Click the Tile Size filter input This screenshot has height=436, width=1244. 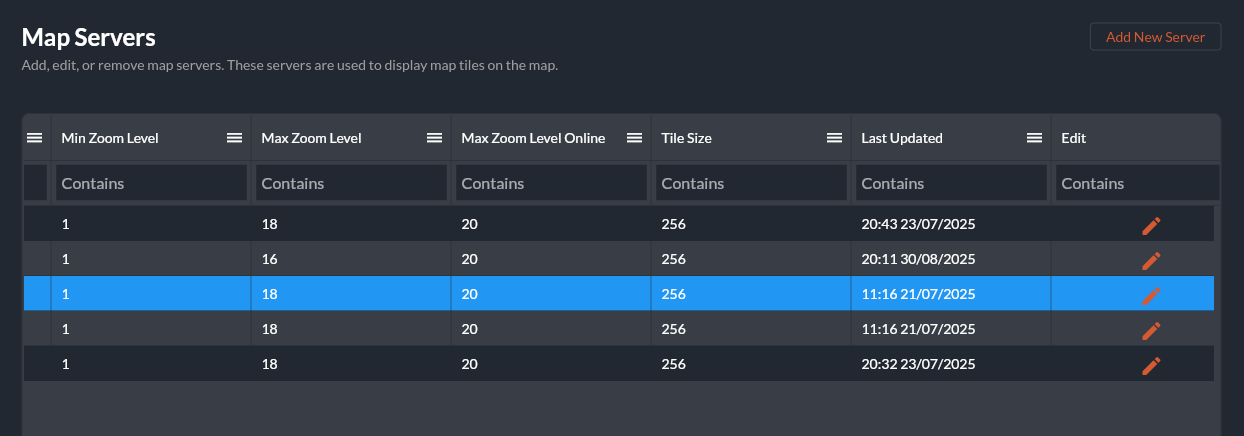(x=751, y=183)
